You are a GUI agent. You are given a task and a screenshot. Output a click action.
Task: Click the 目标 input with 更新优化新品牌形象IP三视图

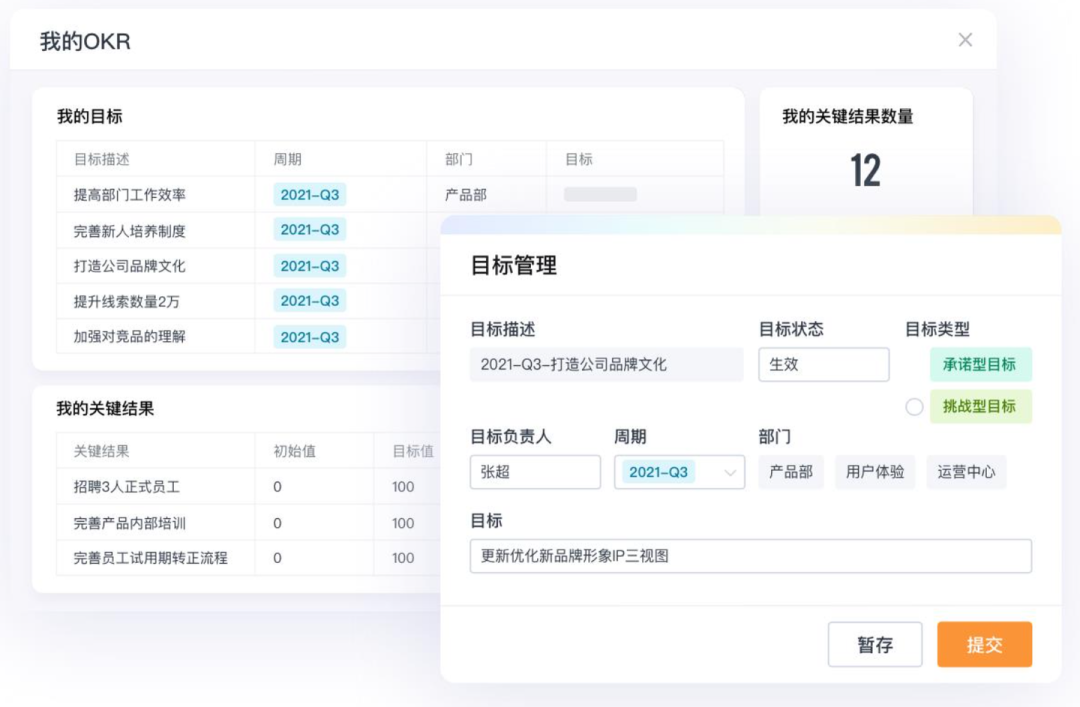tap(751, 556)
